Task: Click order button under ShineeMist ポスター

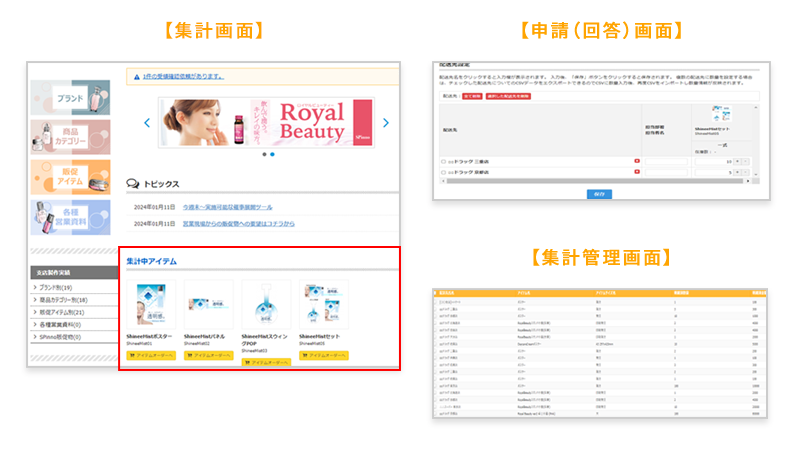Action: pos(151,355)
